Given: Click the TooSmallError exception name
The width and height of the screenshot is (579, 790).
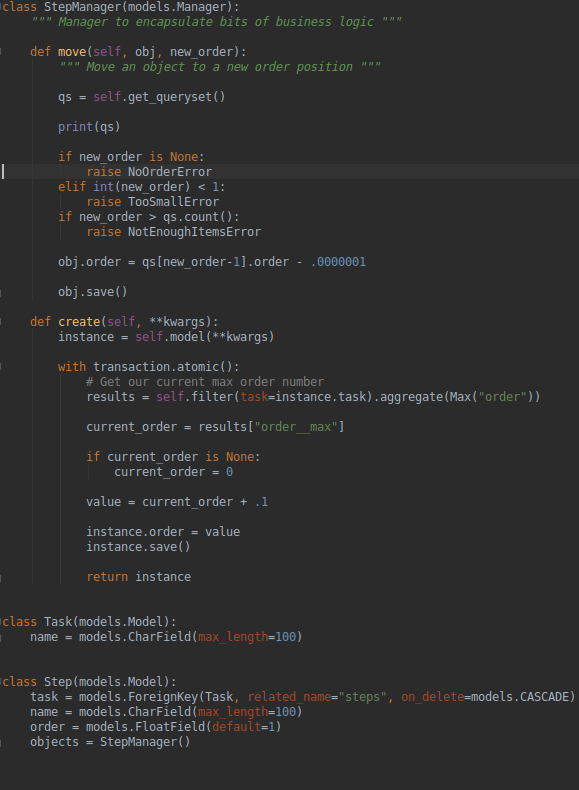Looking at the screenshot, I should 173,202.
